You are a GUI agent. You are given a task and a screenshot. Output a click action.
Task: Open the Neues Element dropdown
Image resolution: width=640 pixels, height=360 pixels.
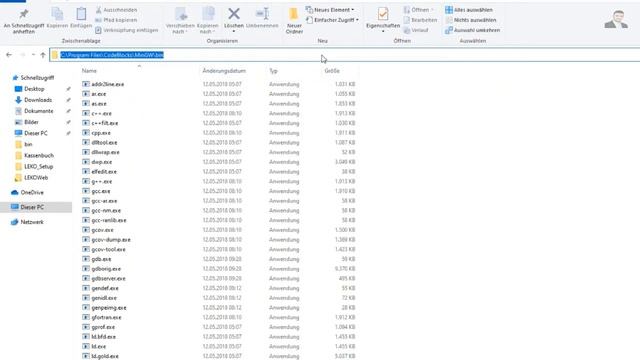330,10
